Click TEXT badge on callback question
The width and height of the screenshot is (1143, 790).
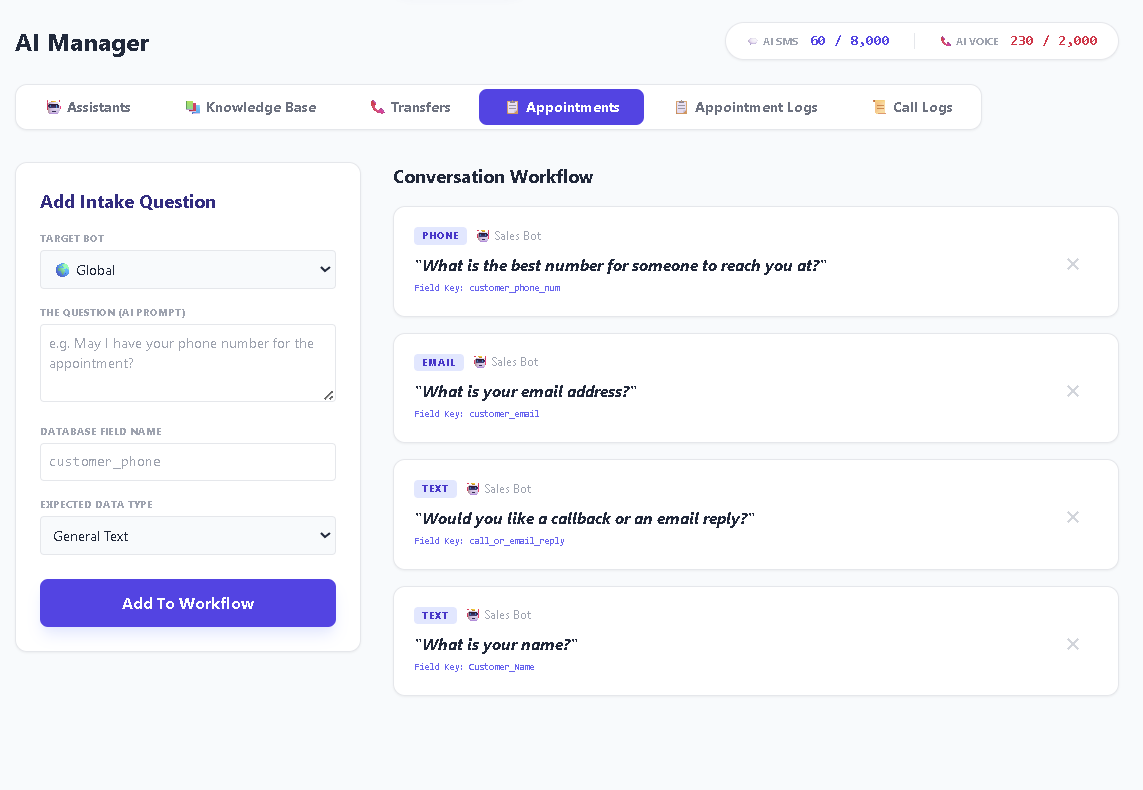[435, 489]
